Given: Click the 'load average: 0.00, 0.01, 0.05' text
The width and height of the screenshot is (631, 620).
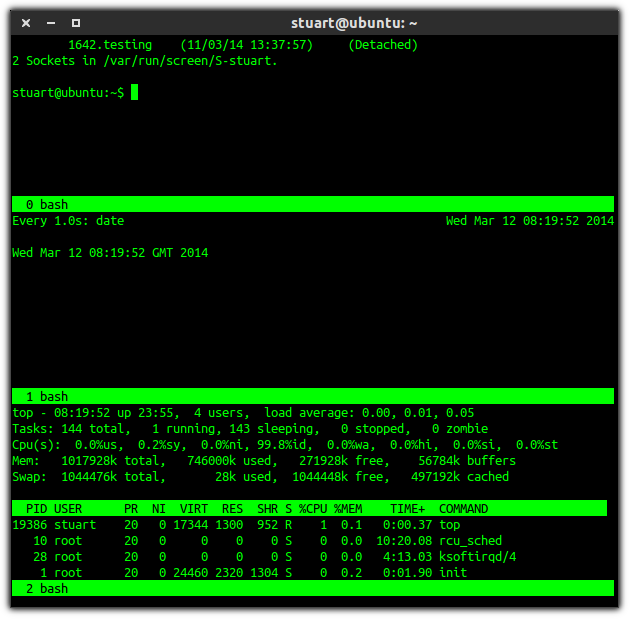Looking at the screenshot, I should click(369, 413).
